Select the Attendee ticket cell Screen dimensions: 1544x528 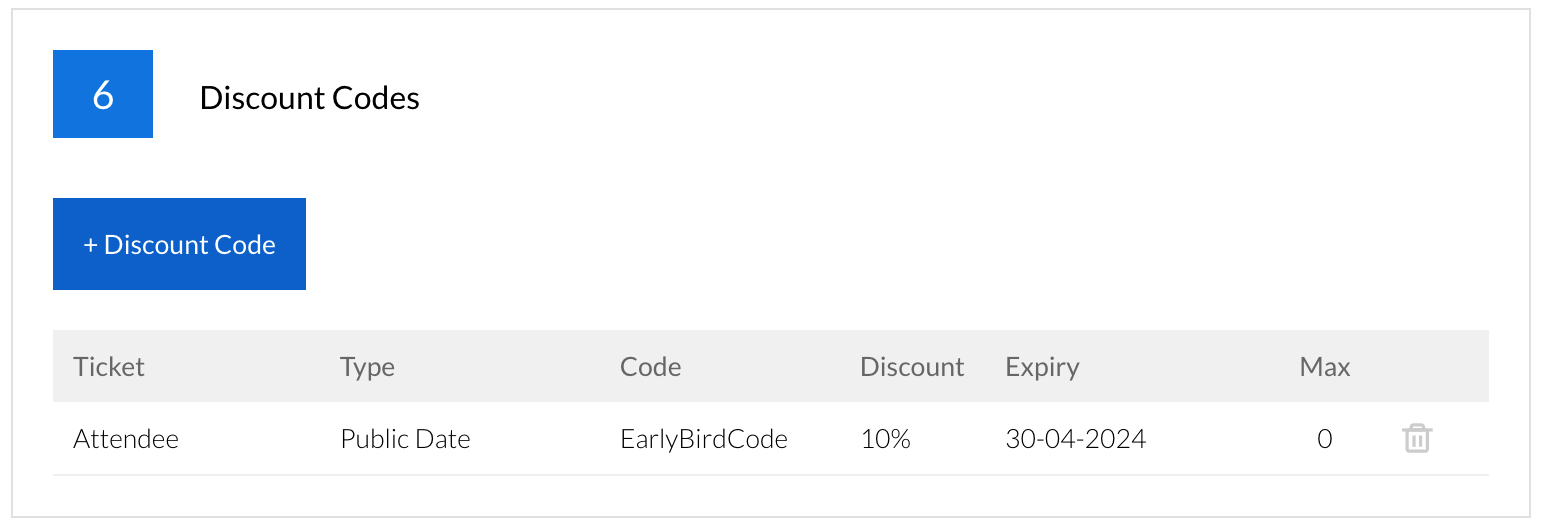pyautogui.click(x=126, y=439)
